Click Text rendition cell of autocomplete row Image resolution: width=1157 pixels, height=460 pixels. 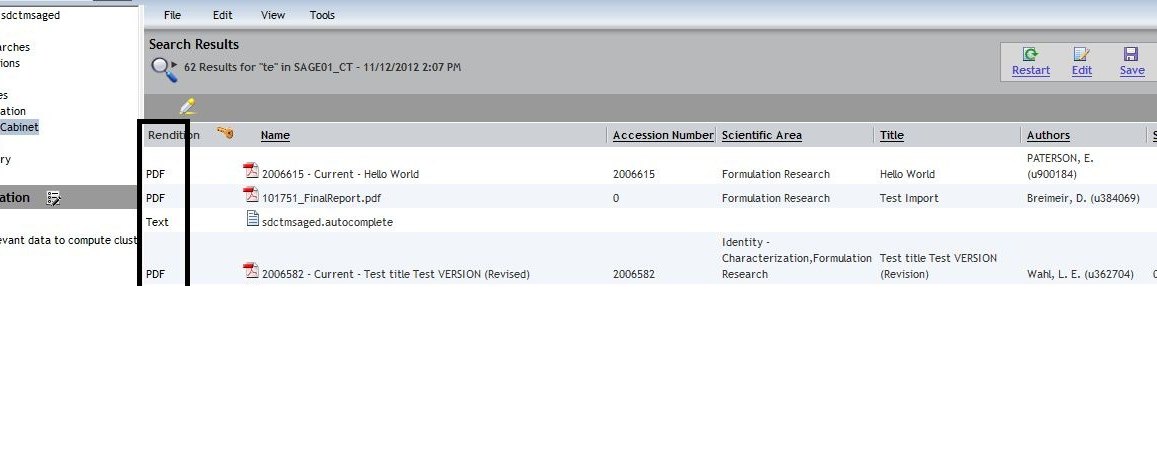coord(157,222)
